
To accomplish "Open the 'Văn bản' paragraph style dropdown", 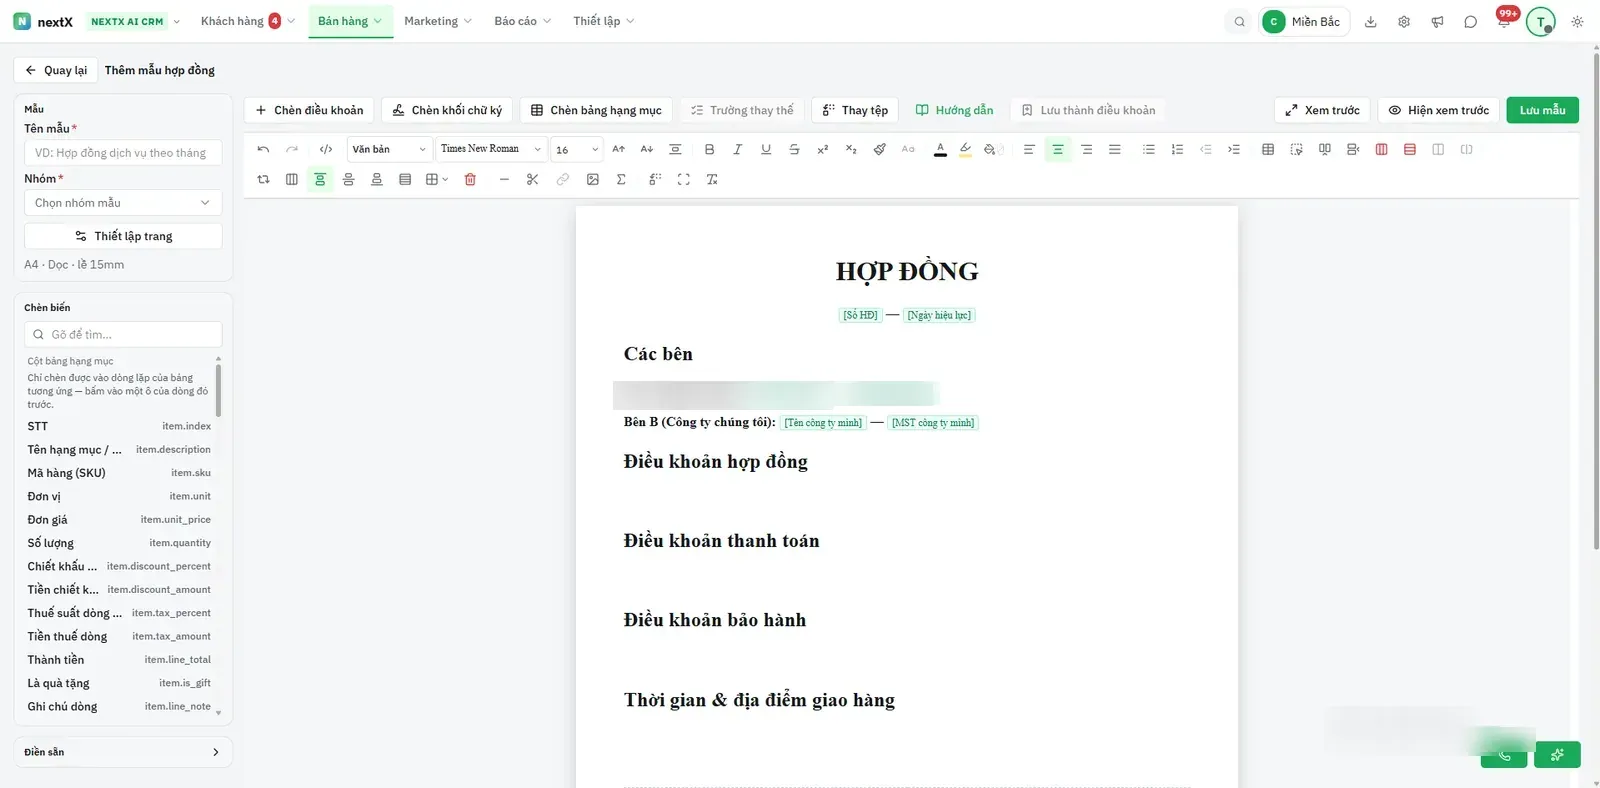I will tap(389, 150).
